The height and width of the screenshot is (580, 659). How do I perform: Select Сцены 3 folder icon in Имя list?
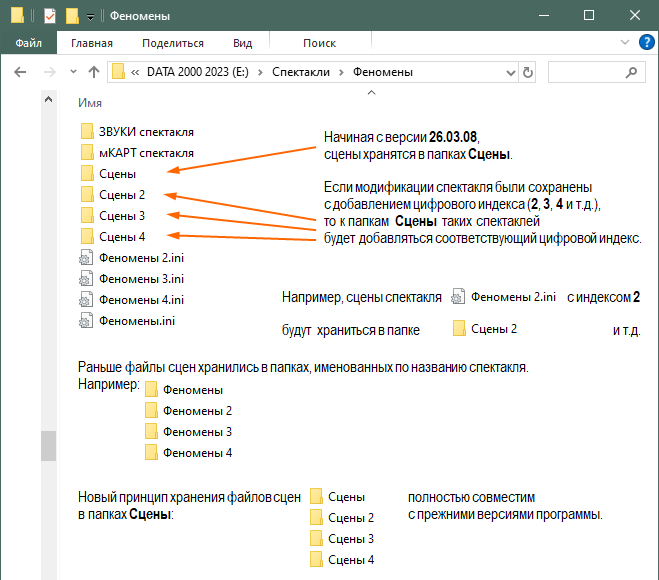pyautogui.click(x=87, y=215)
